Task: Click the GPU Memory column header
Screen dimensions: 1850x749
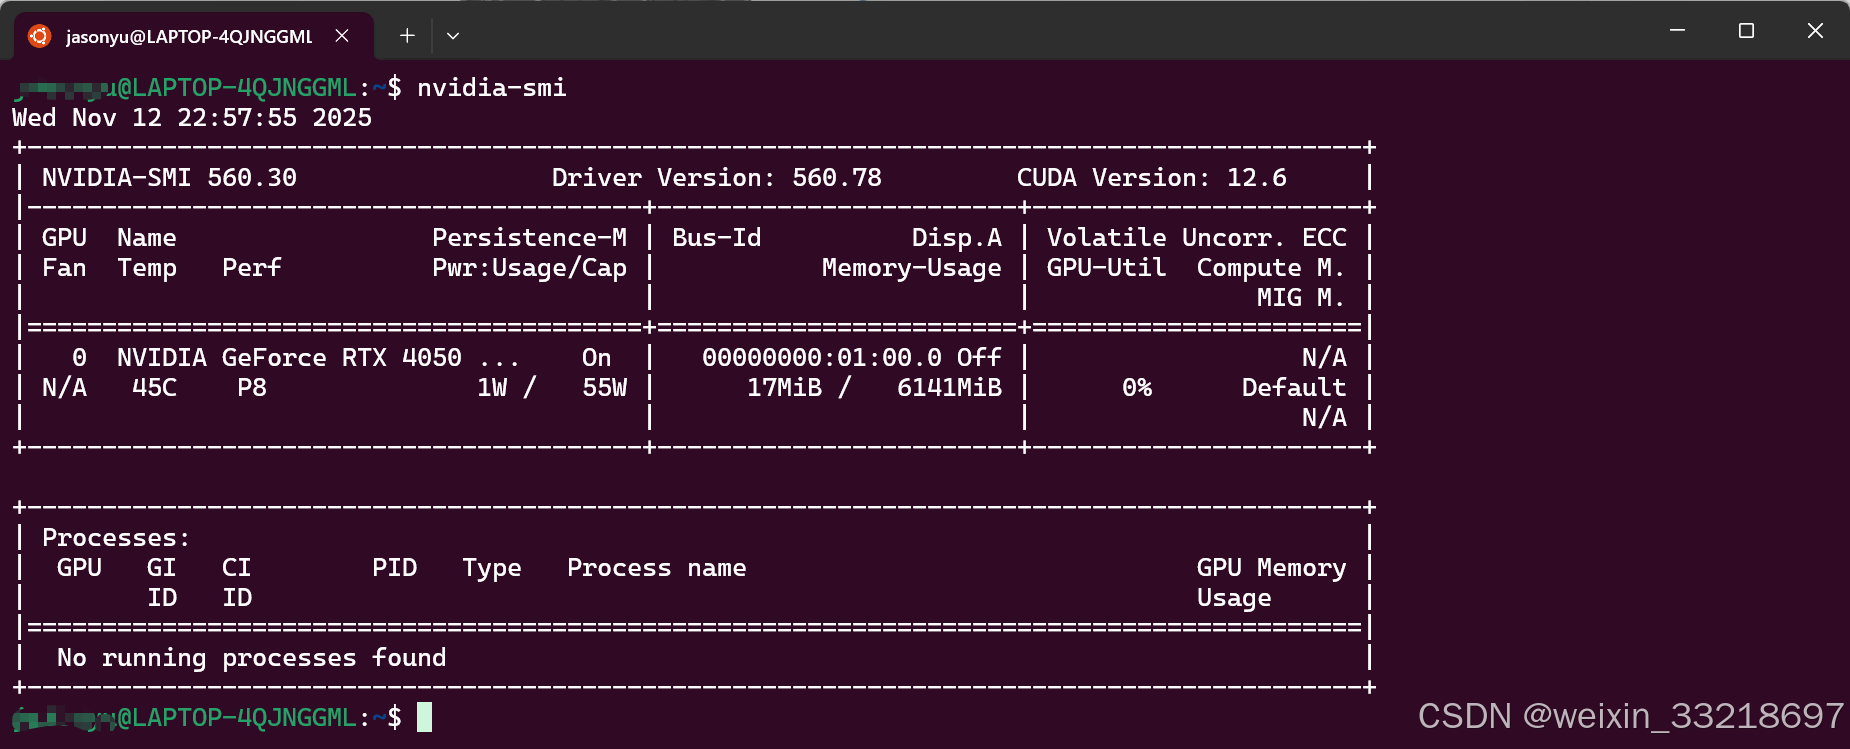Action: click(1272, 568)
